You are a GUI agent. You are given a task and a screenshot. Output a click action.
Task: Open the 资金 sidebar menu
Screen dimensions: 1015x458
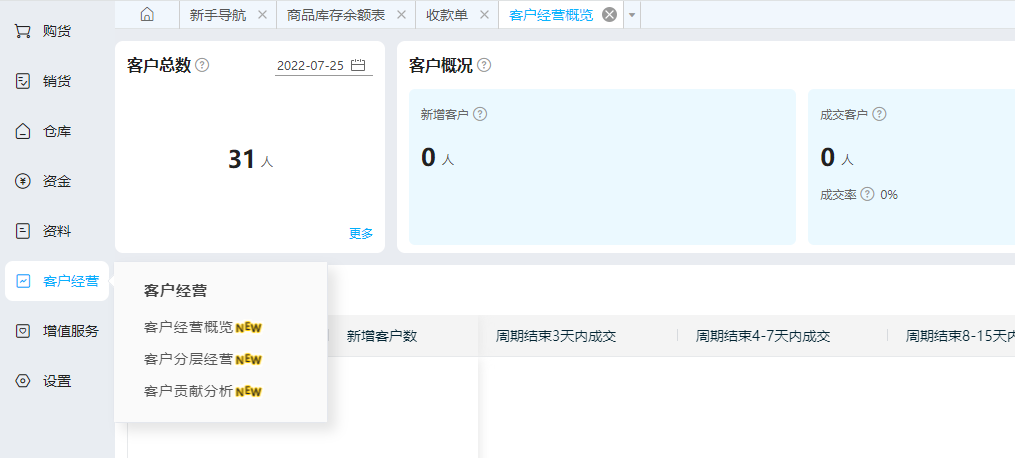[57, 182]
